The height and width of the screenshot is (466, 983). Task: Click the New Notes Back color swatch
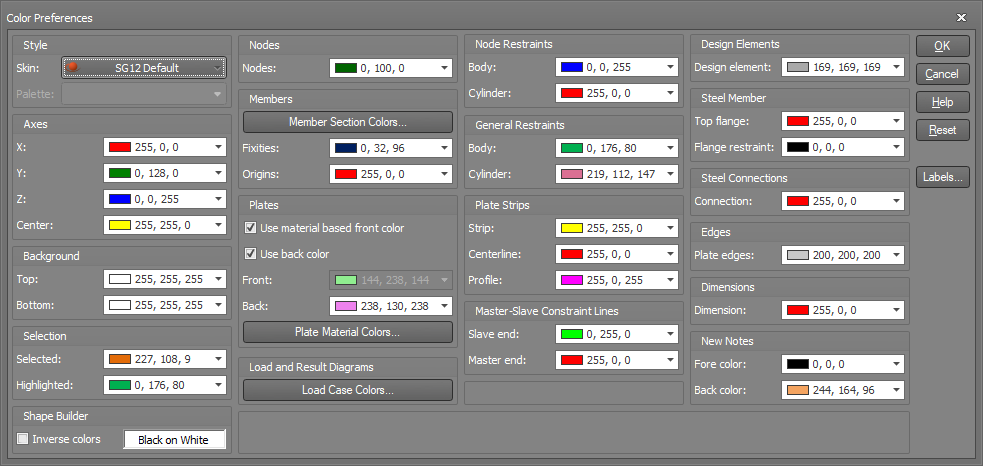click(798, 390)
